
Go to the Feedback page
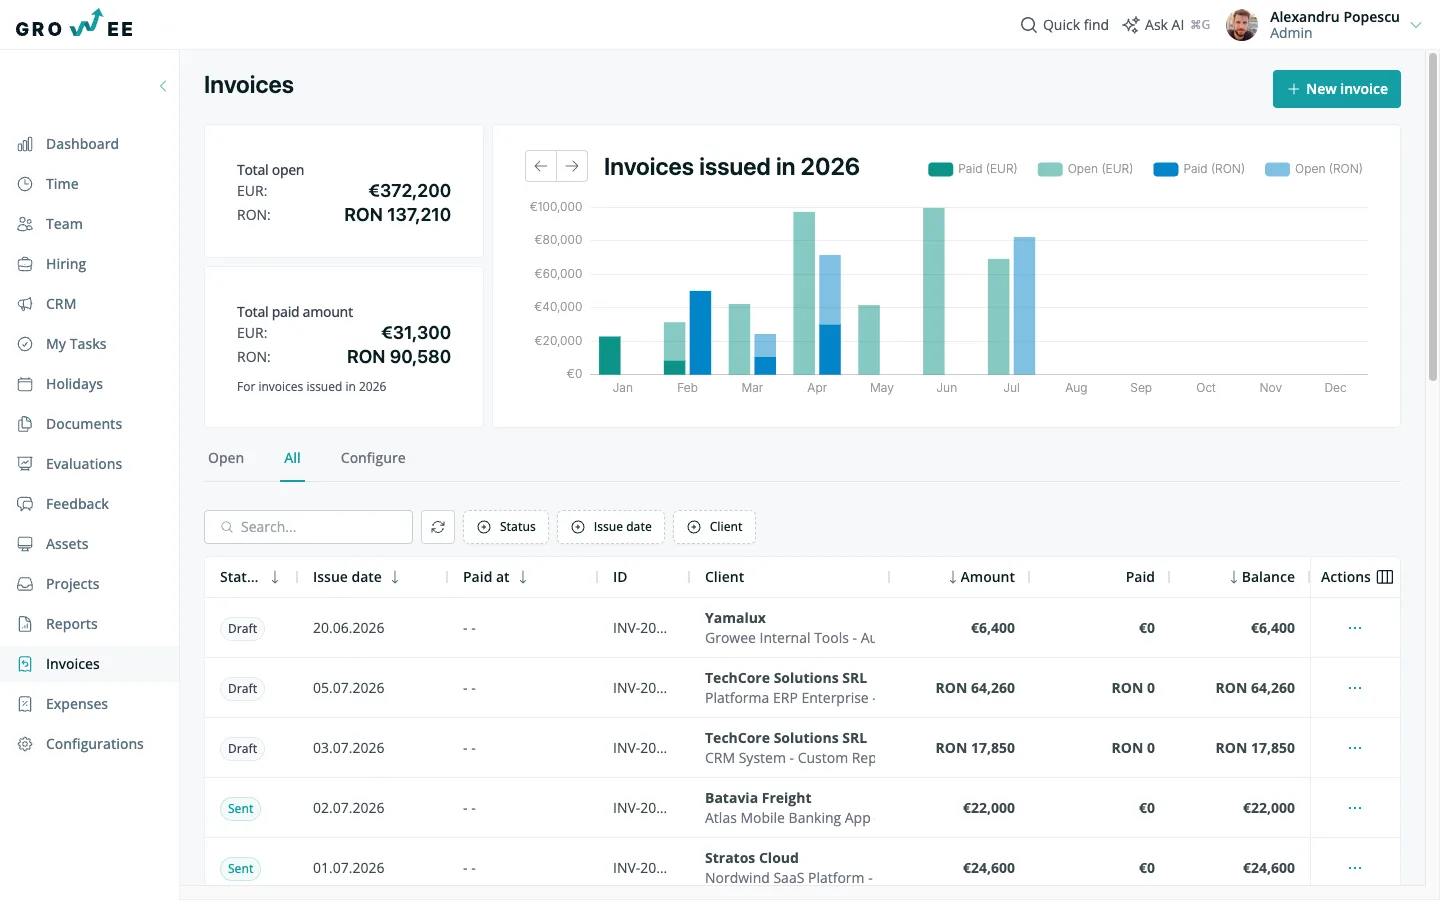tap(77, 504)
